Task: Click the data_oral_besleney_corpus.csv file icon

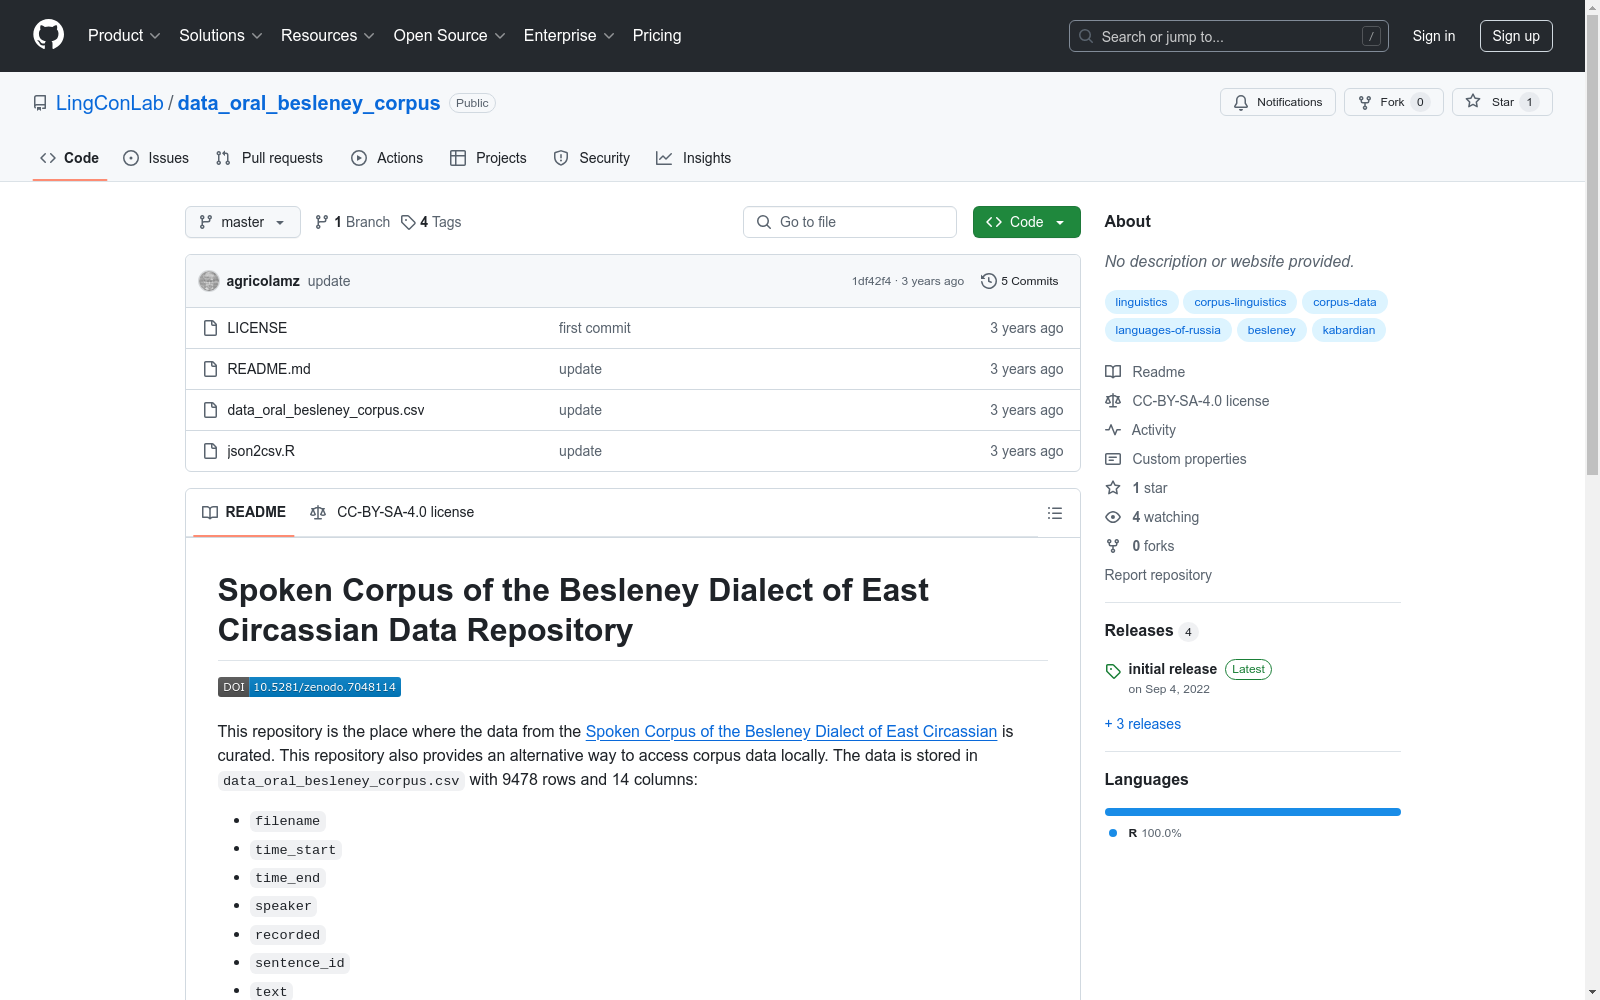Action: [210, 410]
